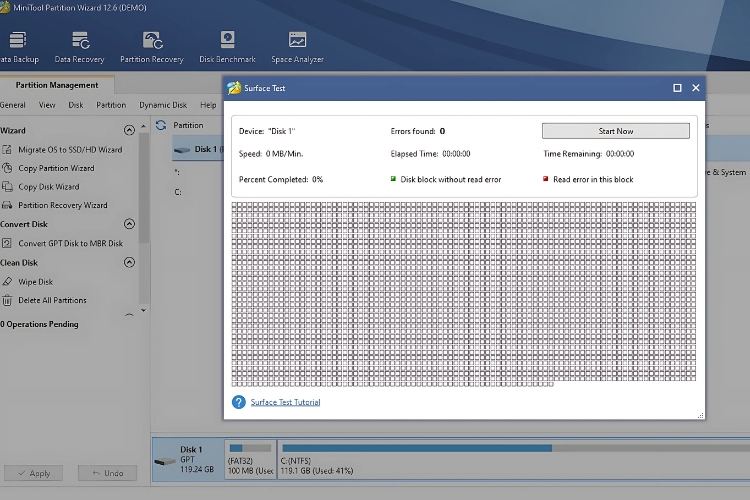Image resolution: width=750 pixels, height=500 pixels.
Task: Select the Wipe Disk option
Action: pos(35,282)
